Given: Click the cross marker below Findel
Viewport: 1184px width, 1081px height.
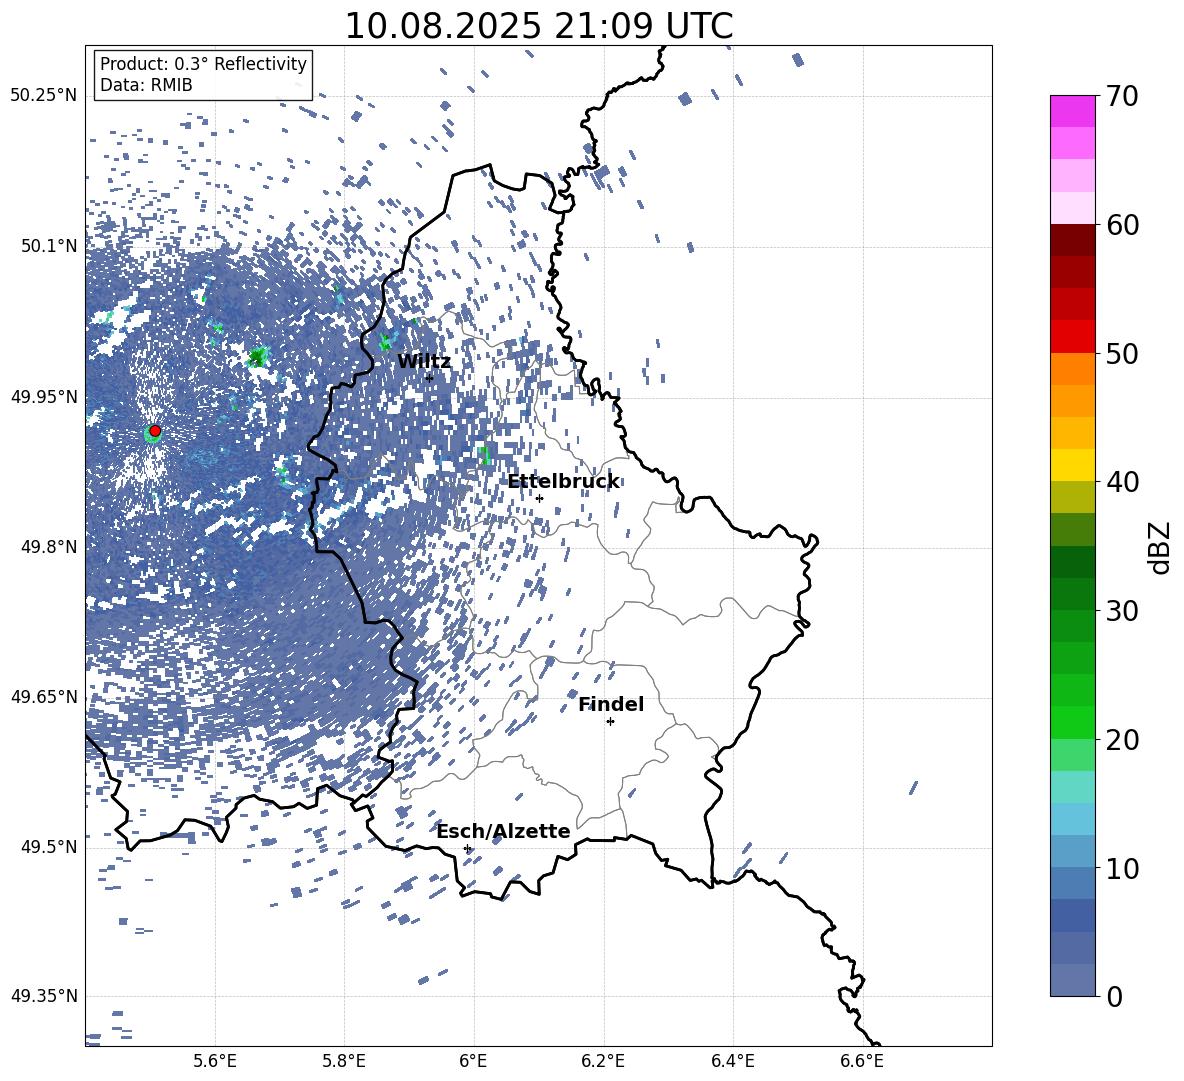Looking at the screenshot, I should coord(610,722).
